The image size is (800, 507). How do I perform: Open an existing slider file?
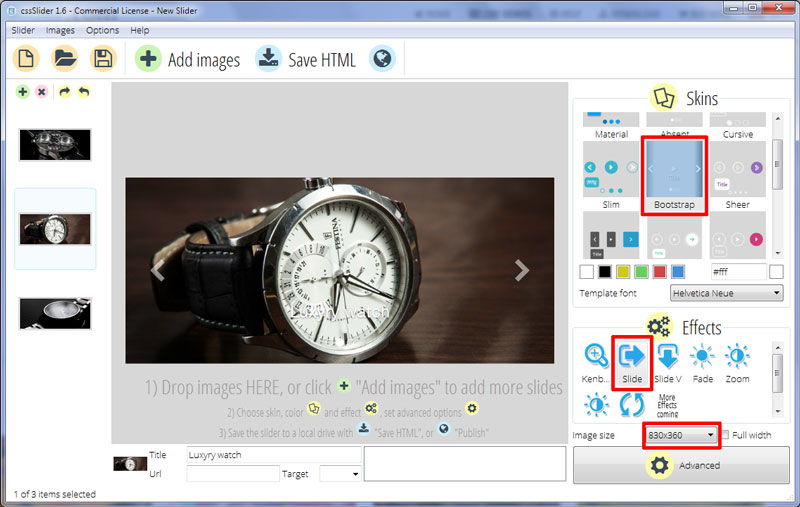pos(64,59)
